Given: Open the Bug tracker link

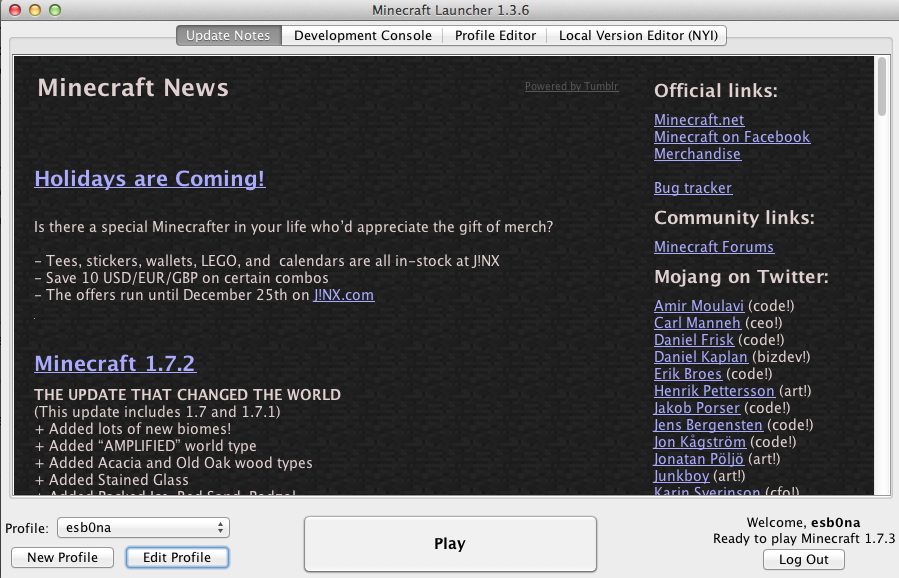Looking at the screenshot, I should 693,188.
